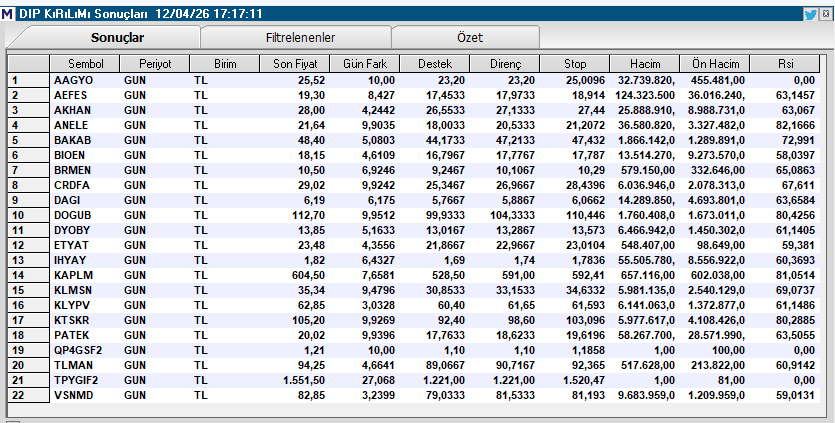
Task: Click row number 14 header cell
Action: 28,275
